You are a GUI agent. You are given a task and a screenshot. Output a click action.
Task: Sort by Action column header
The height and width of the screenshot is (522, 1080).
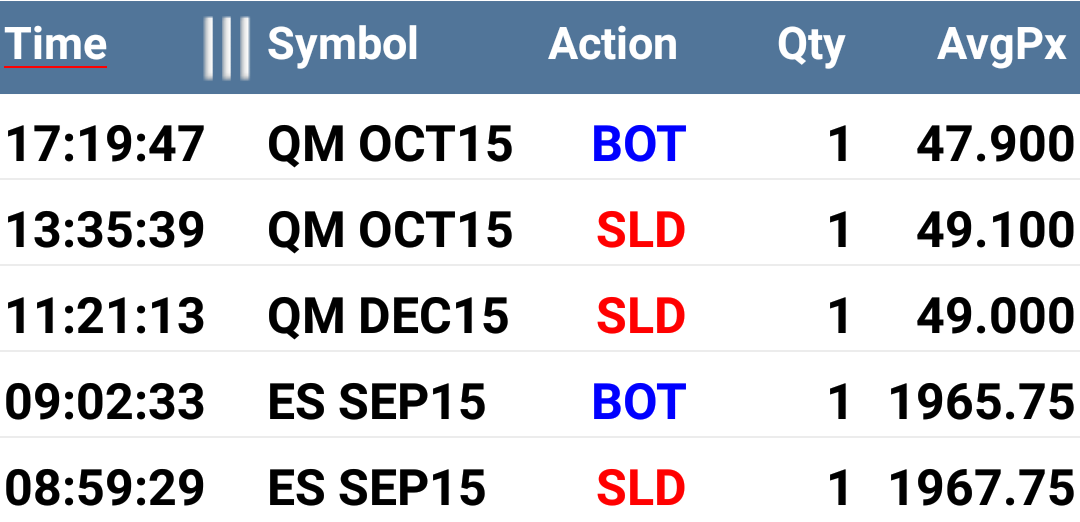click(612, 44)
